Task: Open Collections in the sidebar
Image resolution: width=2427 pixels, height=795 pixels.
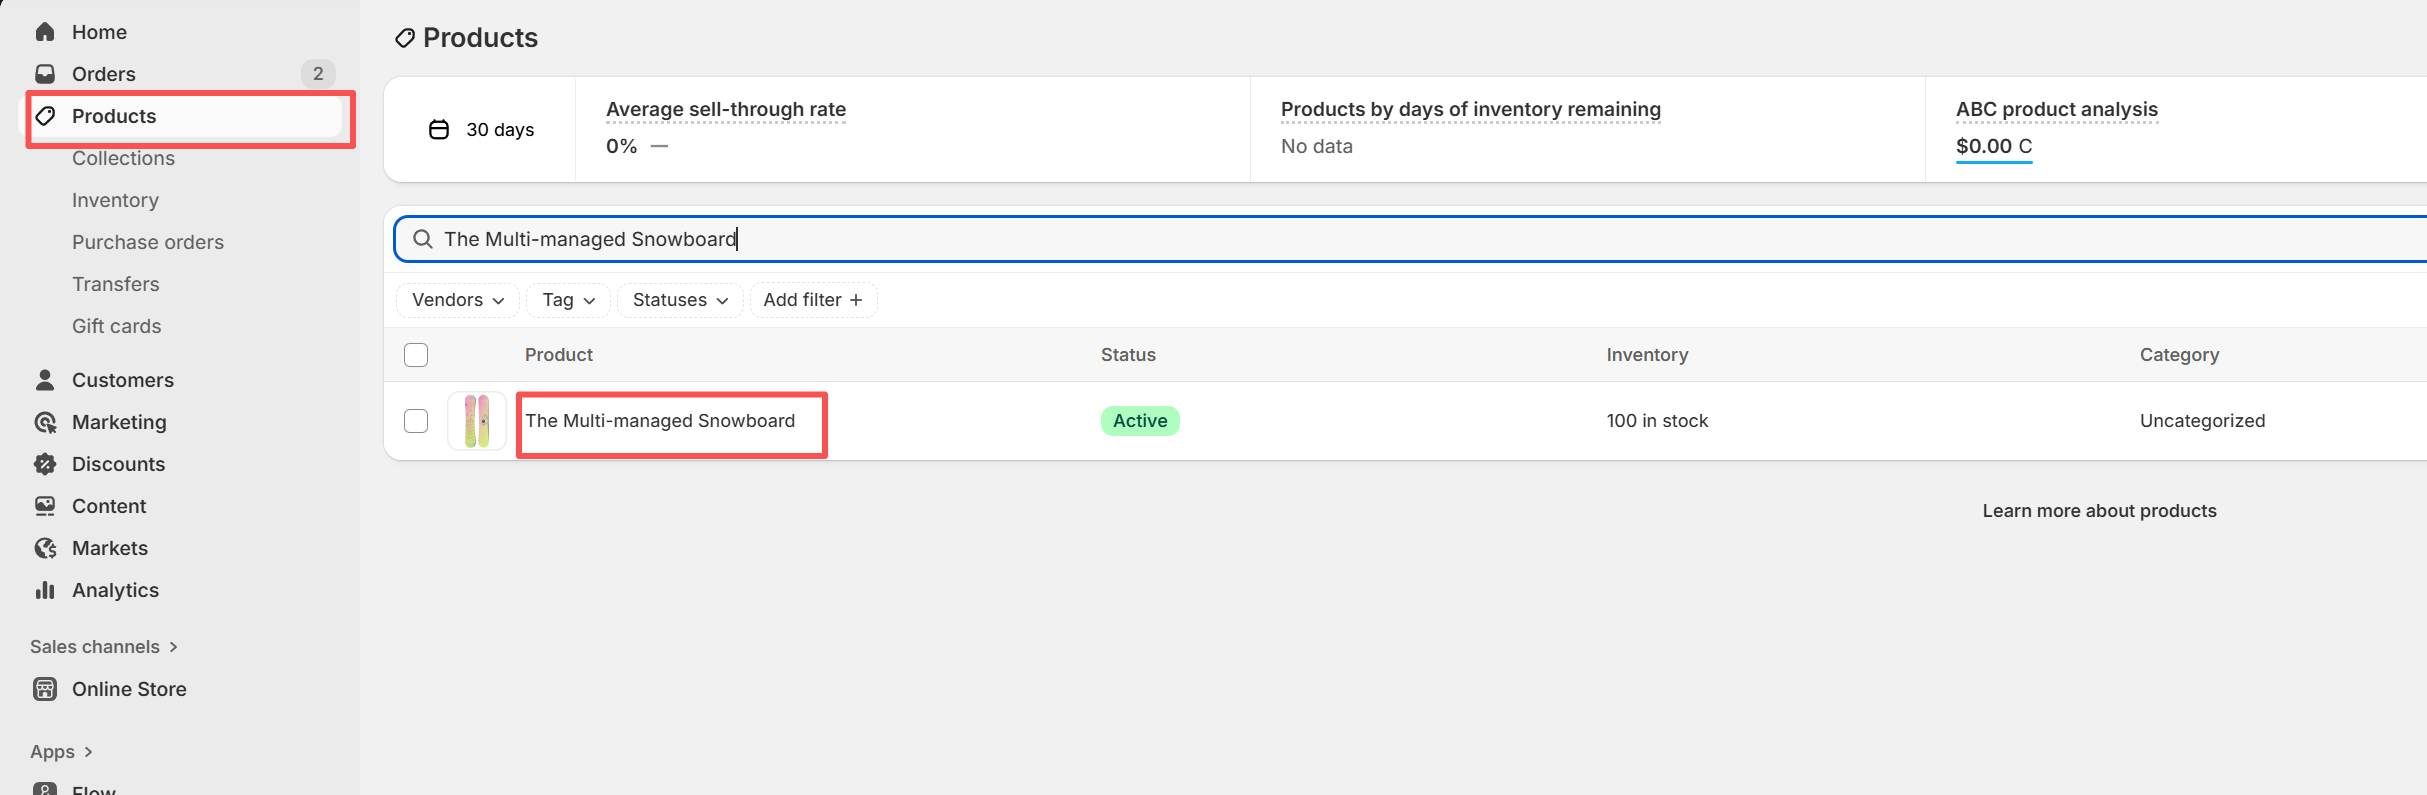Action: click(x=123, y=158)
